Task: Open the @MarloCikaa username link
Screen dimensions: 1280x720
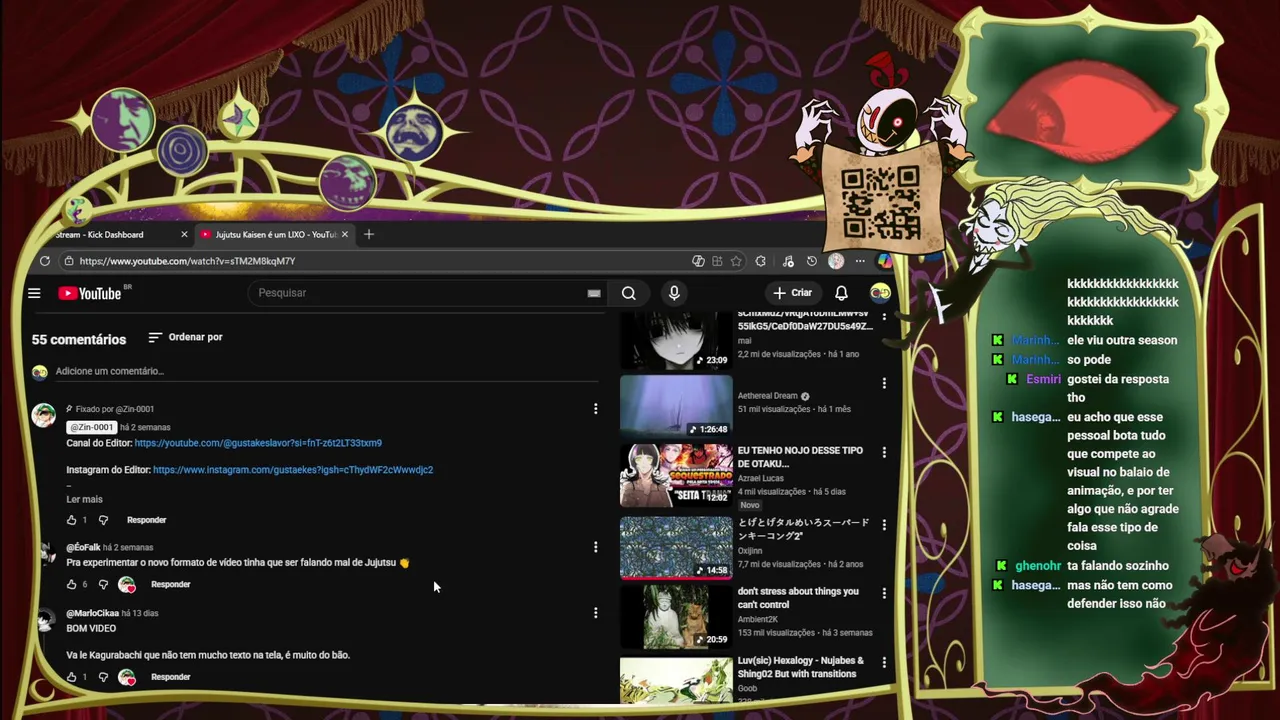Action: (x=92, y=613)
